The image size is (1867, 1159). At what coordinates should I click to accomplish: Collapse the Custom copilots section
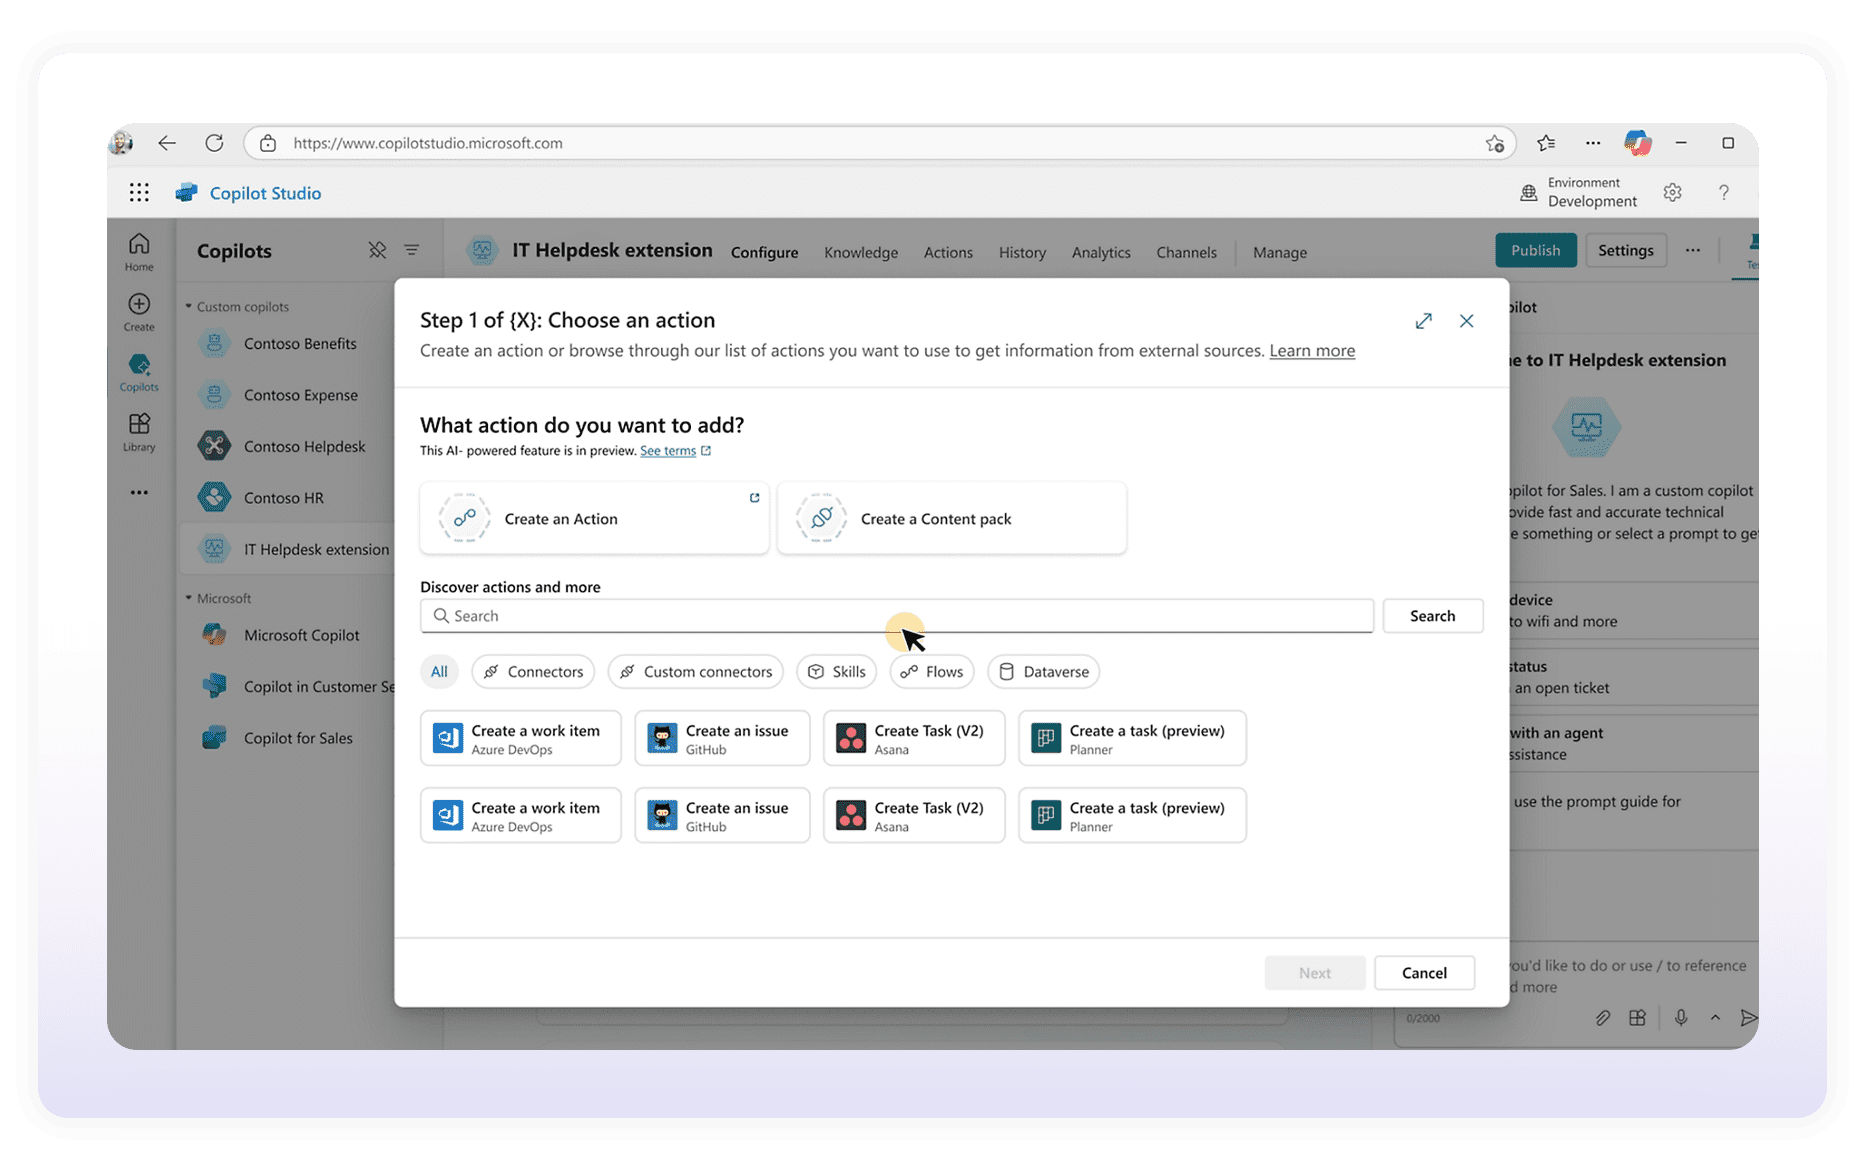(189, 307)
